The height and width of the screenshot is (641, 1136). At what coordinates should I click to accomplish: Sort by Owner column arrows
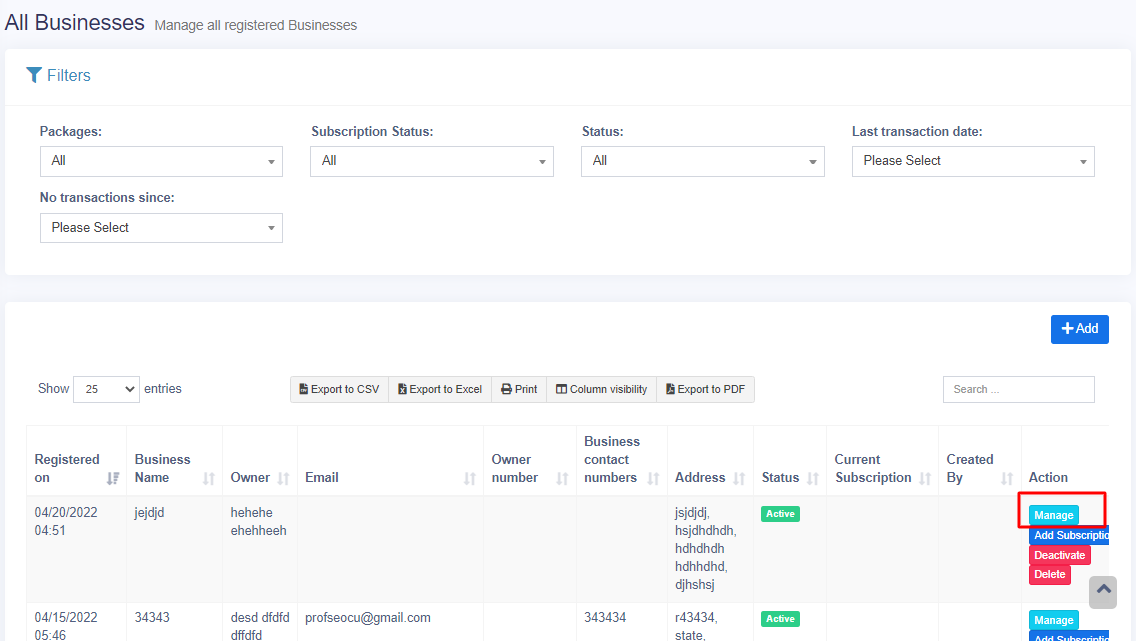coord(283,478)
